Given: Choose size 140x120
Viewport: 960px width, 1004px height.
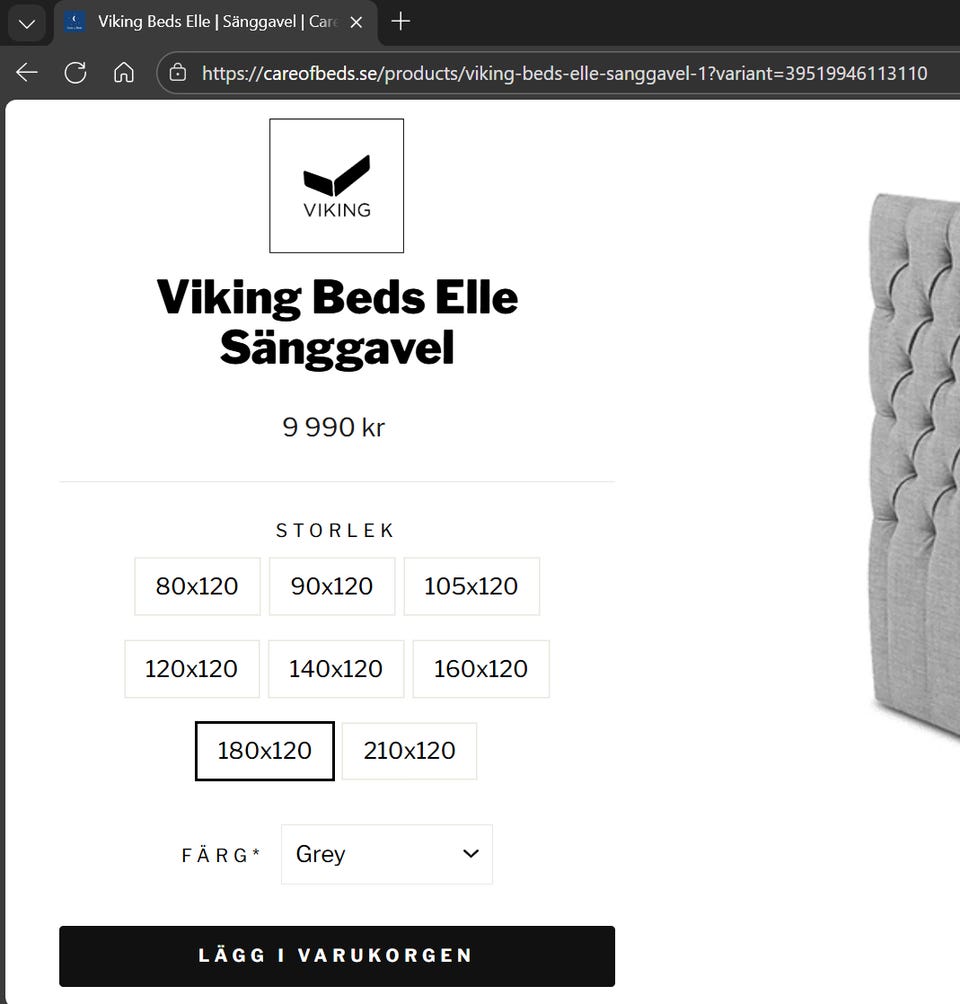Looking at the screenshot, I should pyautogui.click(x=336, y=668).
